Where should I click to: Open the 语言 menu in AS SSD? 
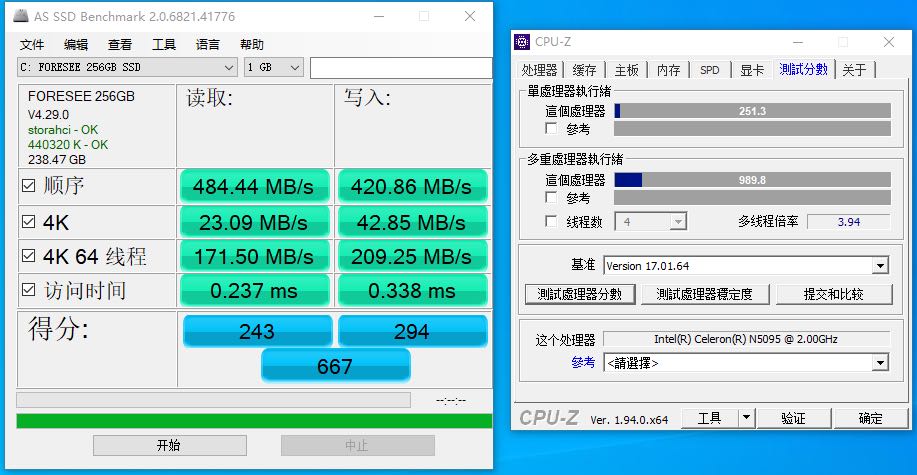(208, 44)
